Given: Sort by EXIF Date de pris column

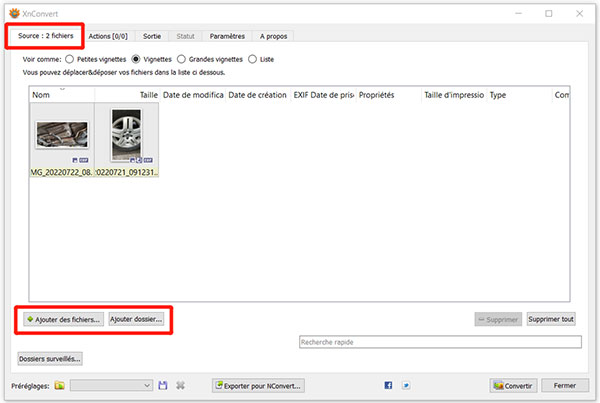Looking at the screenshot, I should tap(324, 95).
